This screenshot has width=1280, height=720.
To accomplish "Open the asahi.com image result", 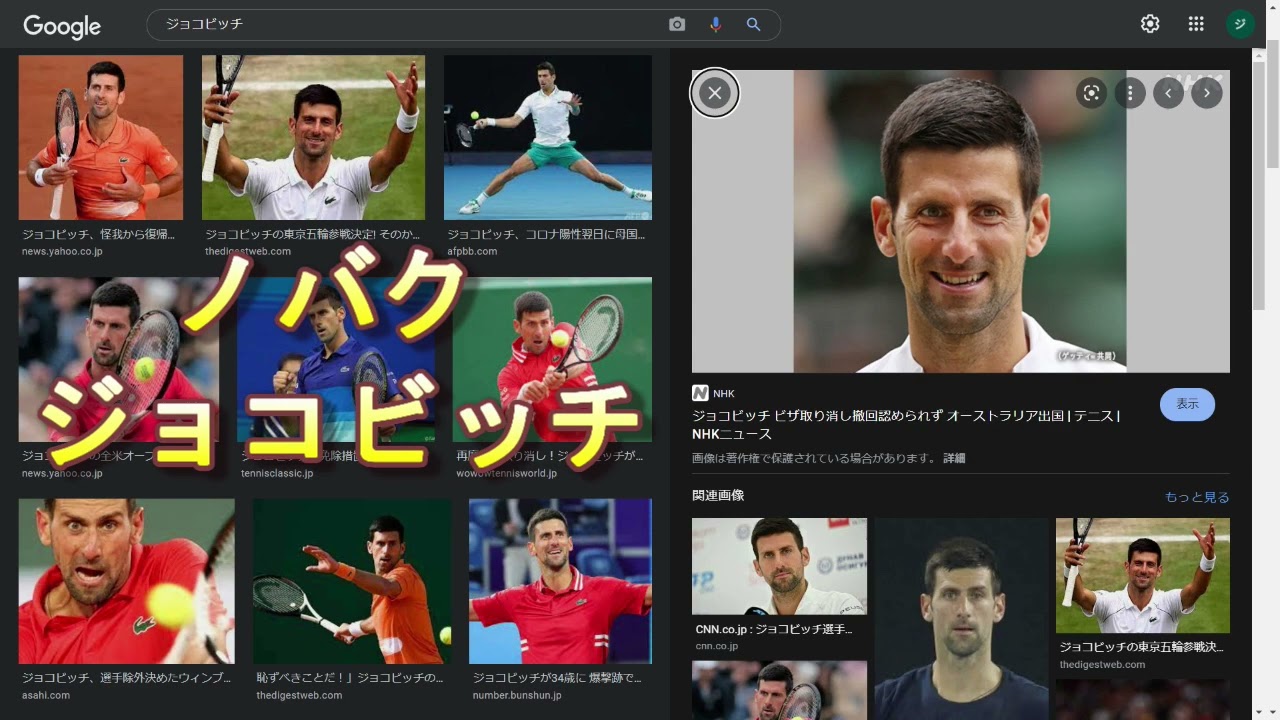I will pos(126,581).
